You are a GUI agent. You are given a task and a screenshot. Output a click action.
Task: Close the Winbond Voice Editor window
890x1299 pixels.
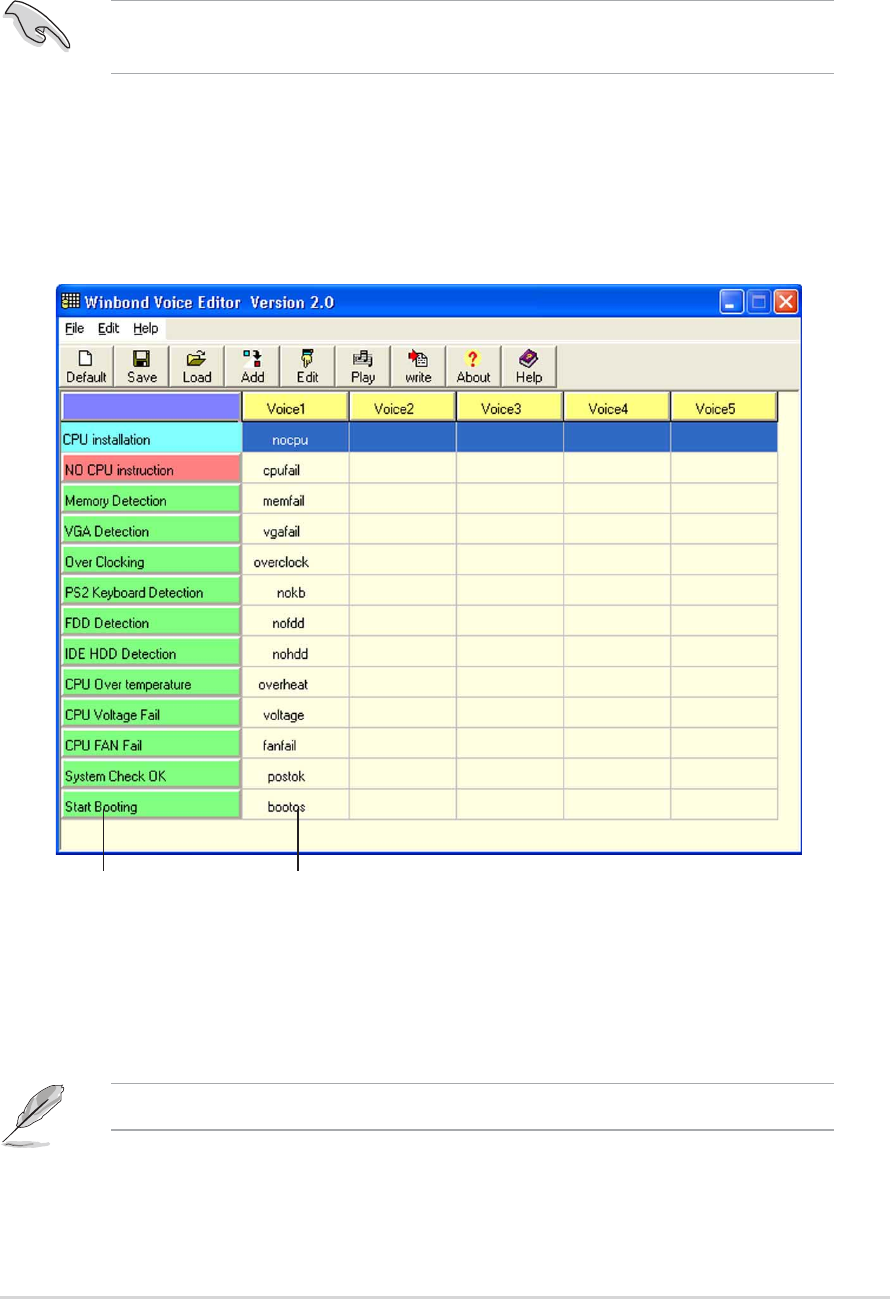pos(786,301)
